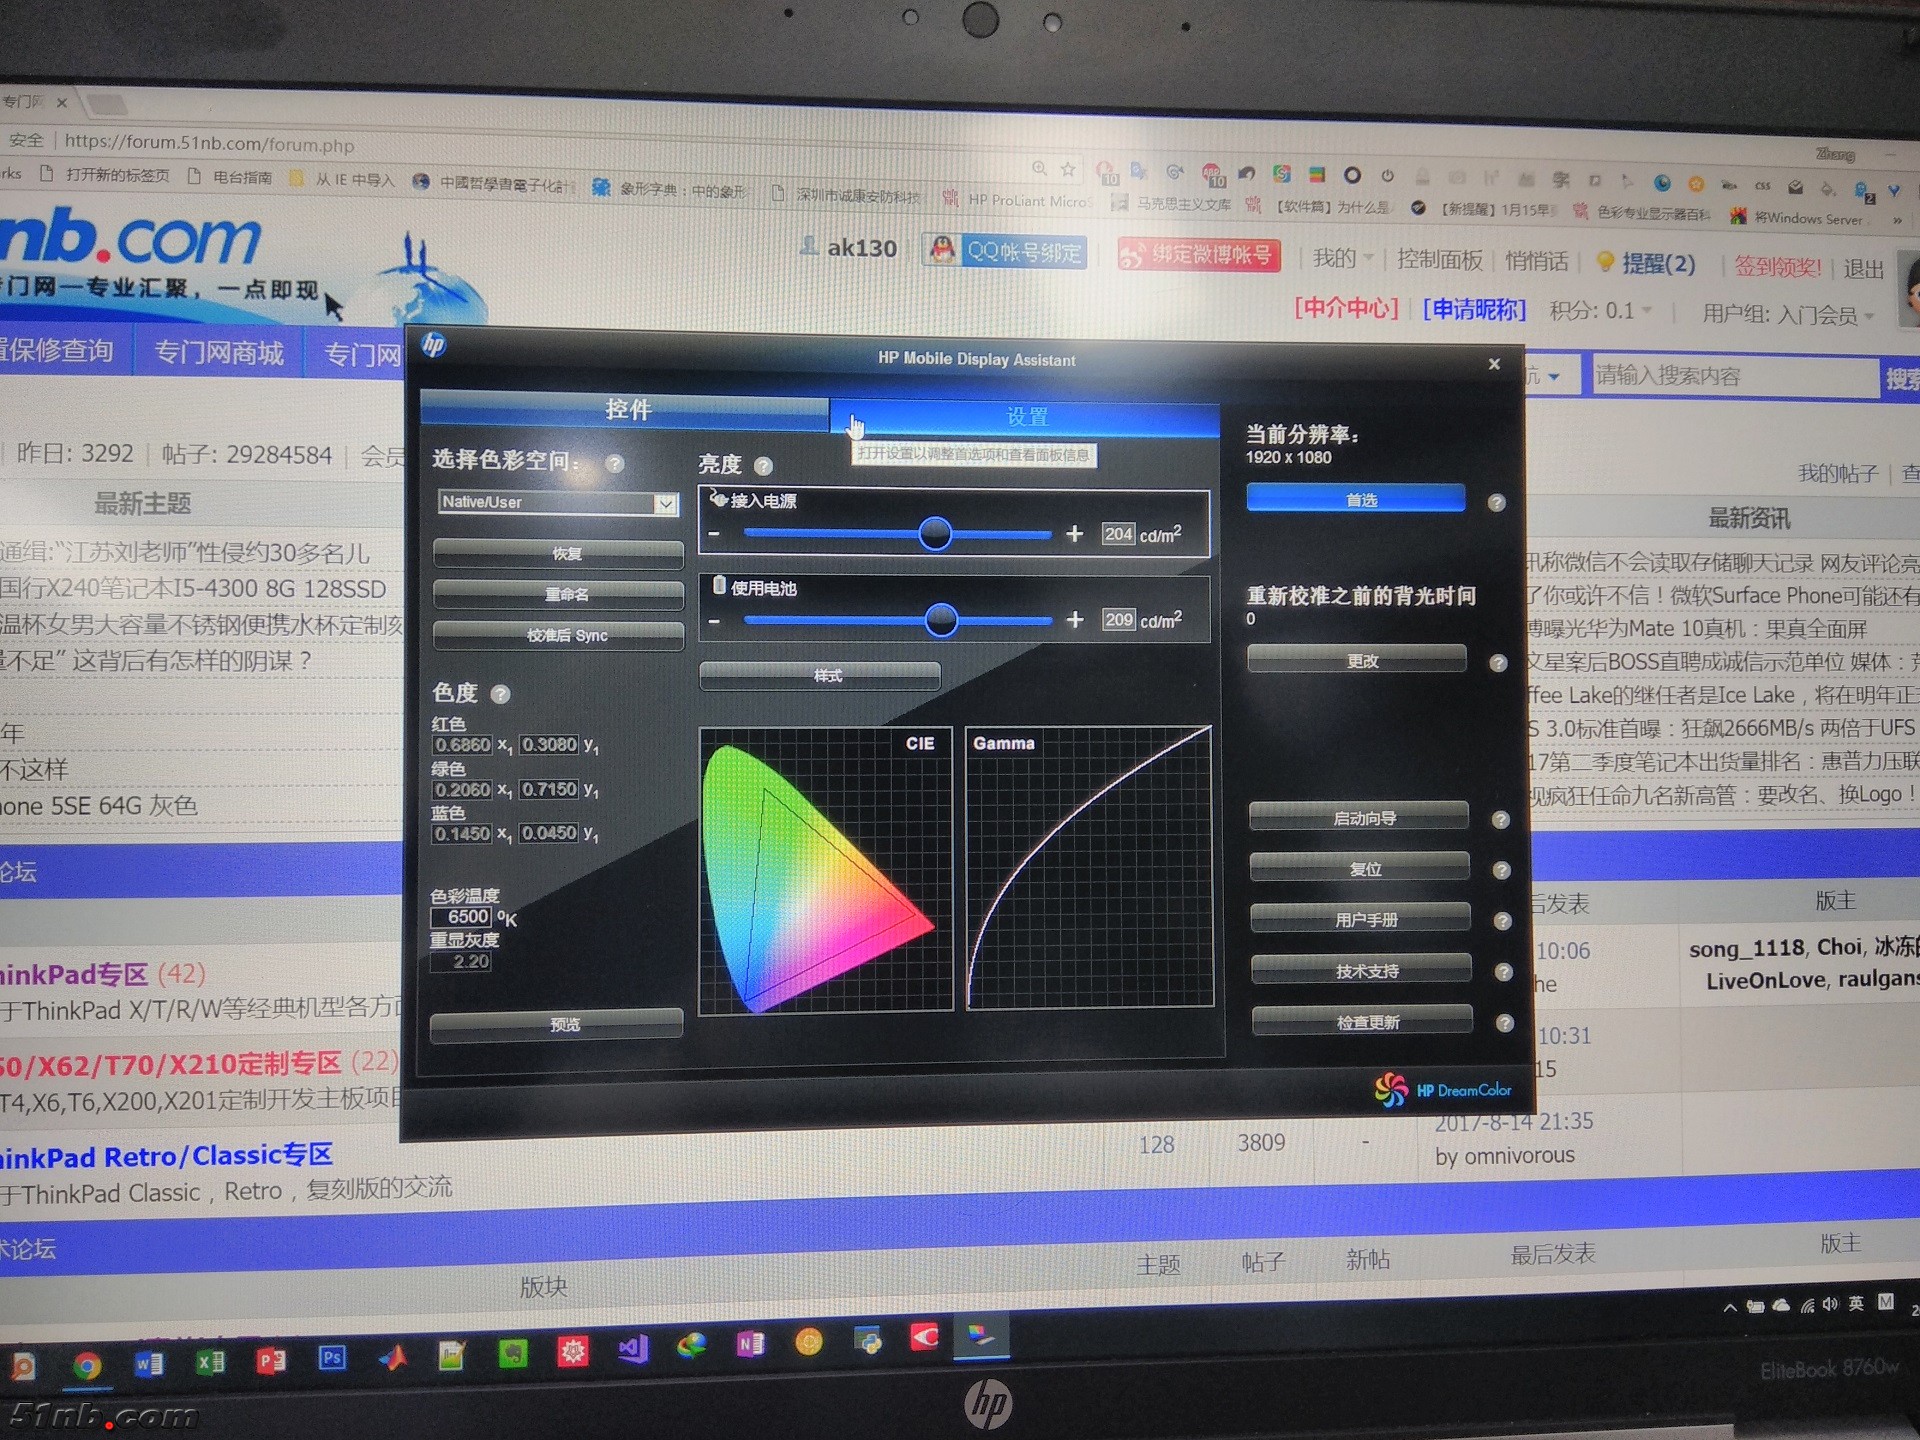The width and height of the screenshot is (1920, 1440).
Task: Click 重命名 button
Action: [559, 594]
